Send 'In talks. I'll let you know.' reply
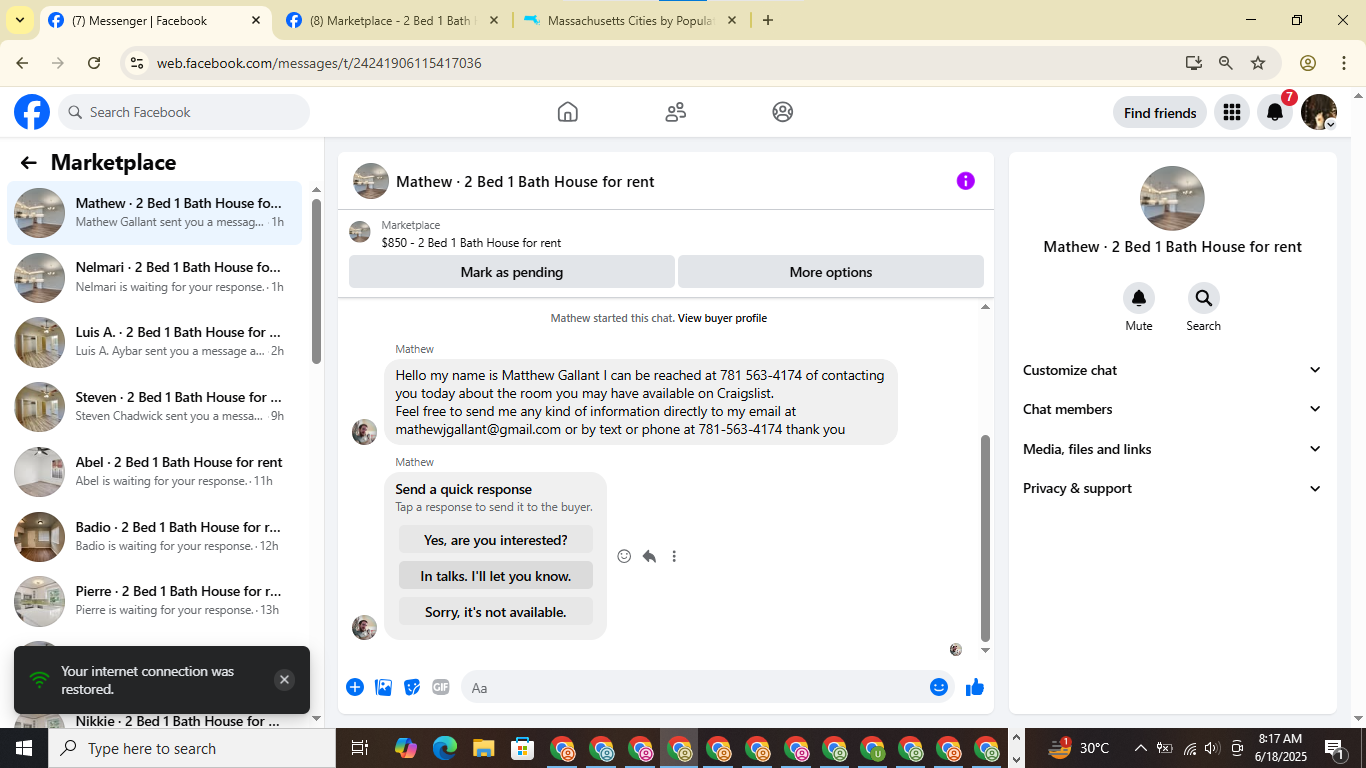 [496, 576]
